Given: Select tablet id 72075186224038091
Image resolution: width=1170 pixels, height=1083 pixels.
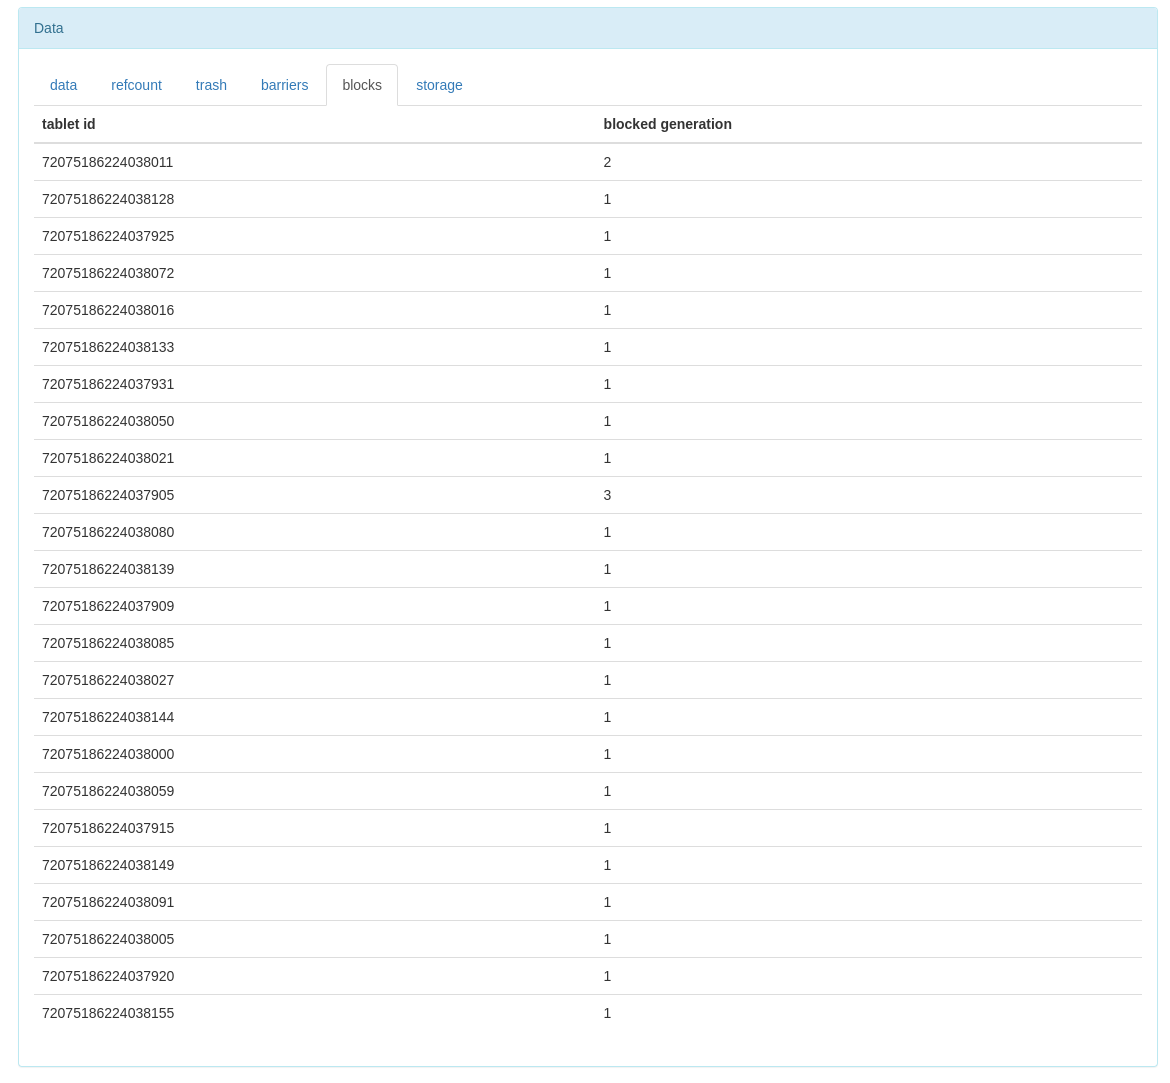Looking at the screenshot, I should coord(108,902).
